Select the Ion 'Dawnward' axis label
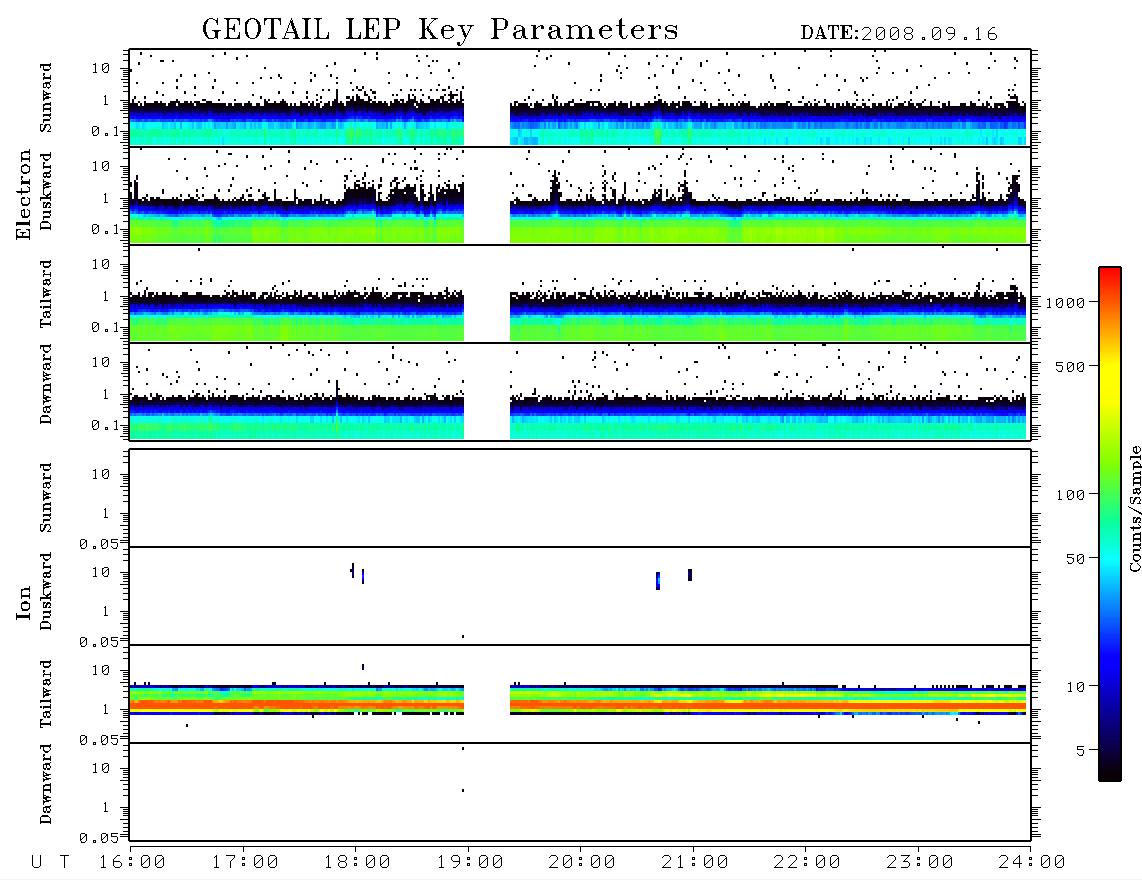The height and width of the screenshot is (880, 1142). 46,784
